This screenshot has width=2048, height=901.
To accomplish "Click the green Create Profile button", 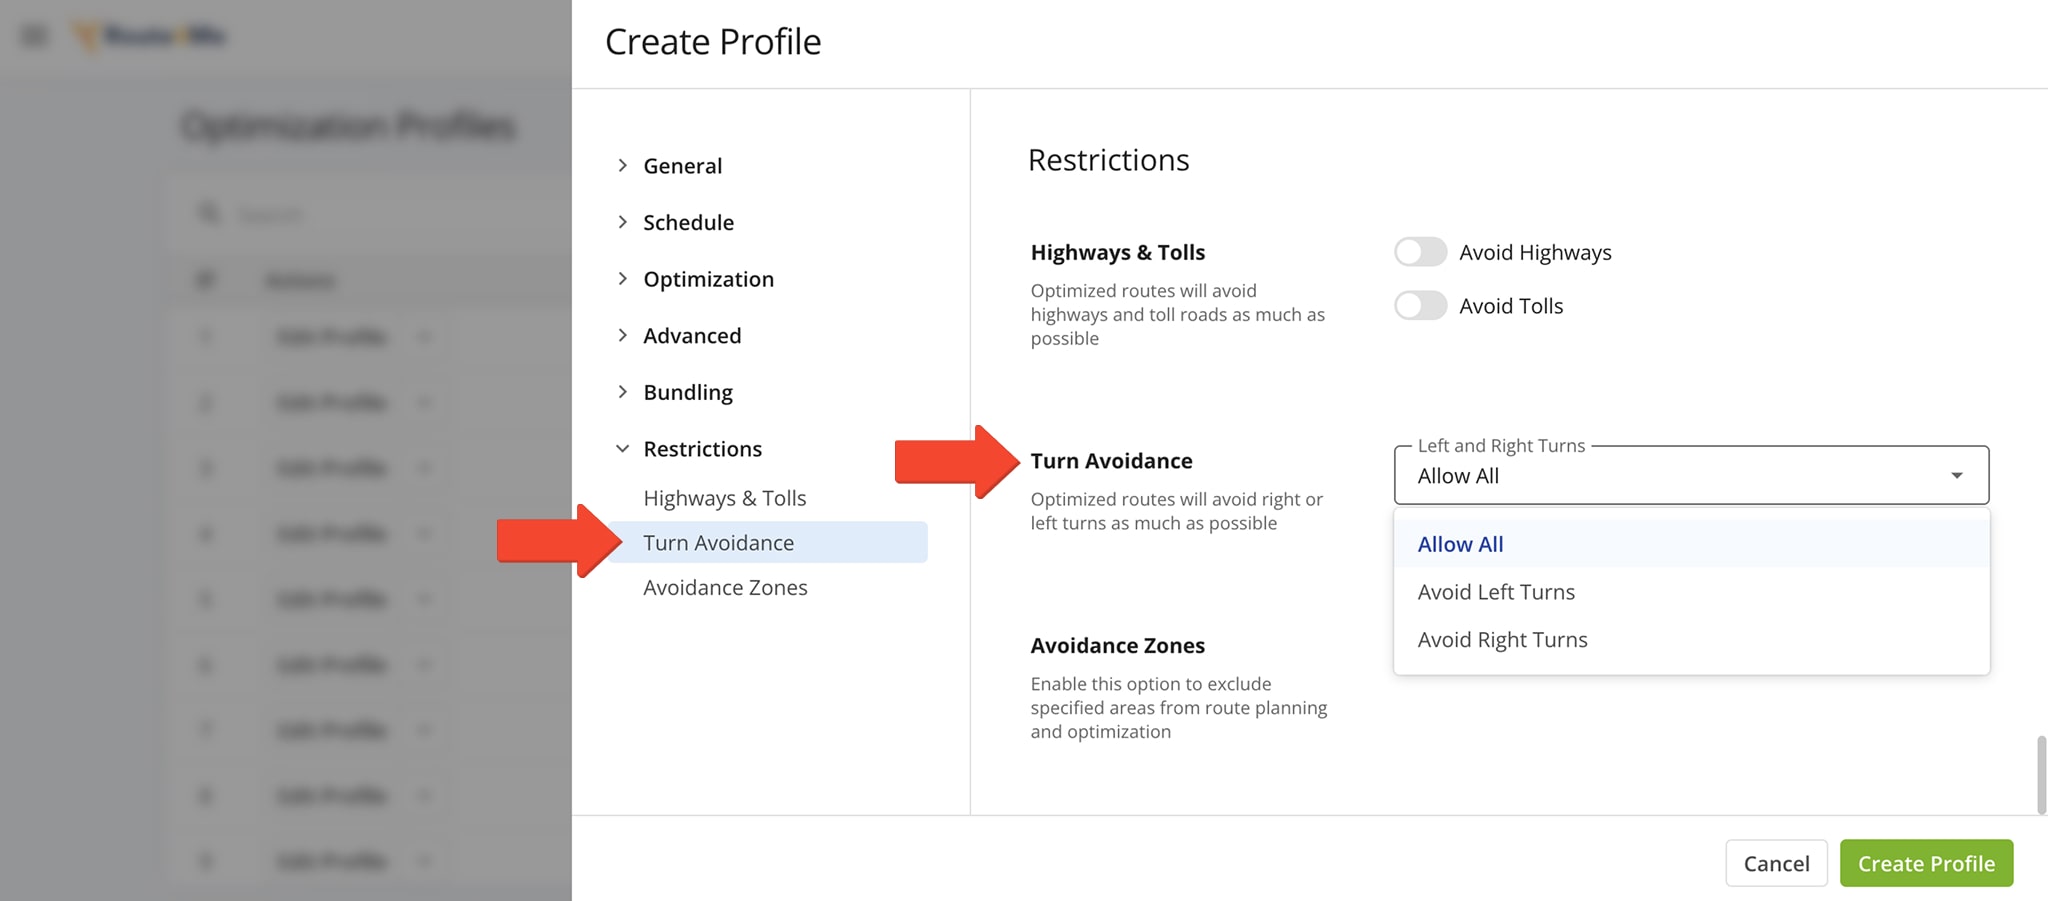I will coord(1926,863).
